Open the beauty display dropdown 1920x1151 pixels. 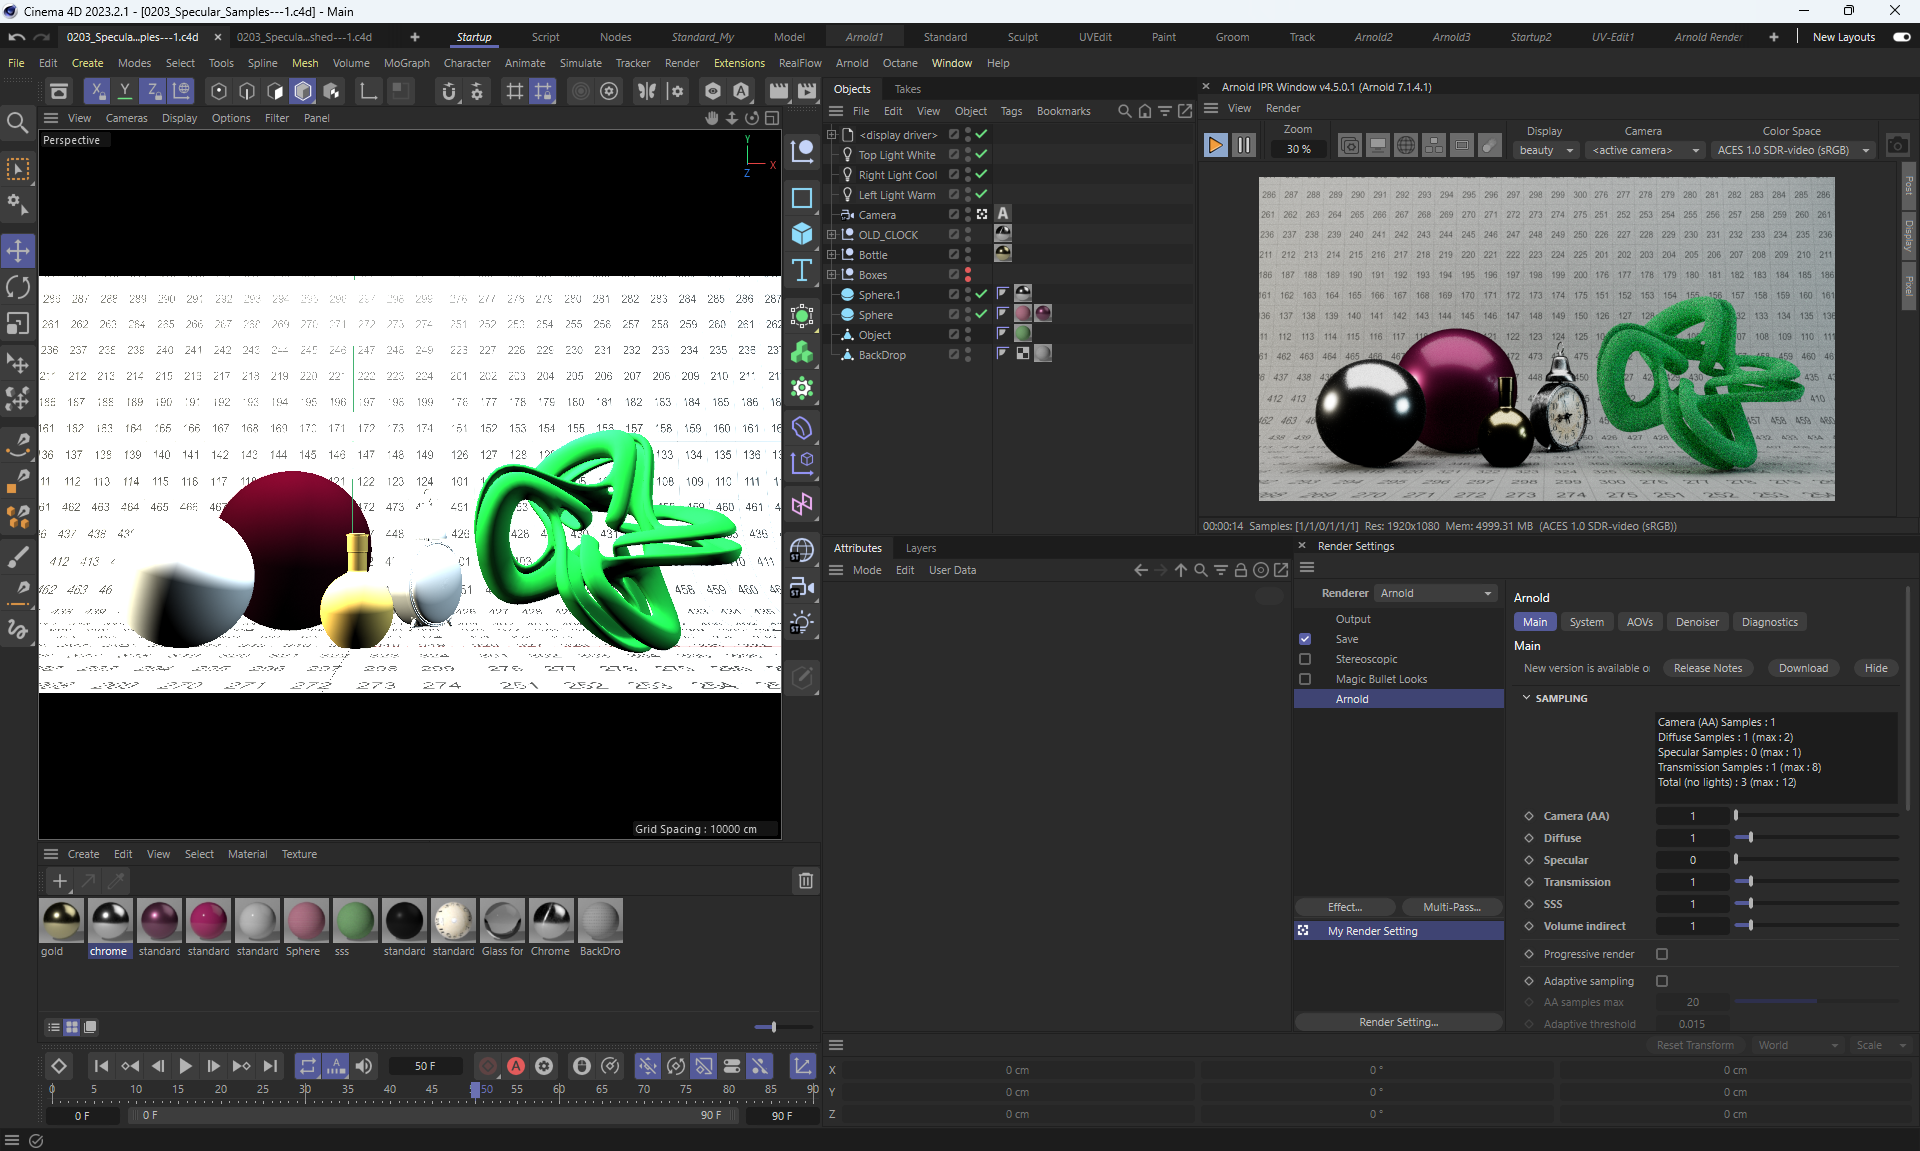pos(1546,150)
